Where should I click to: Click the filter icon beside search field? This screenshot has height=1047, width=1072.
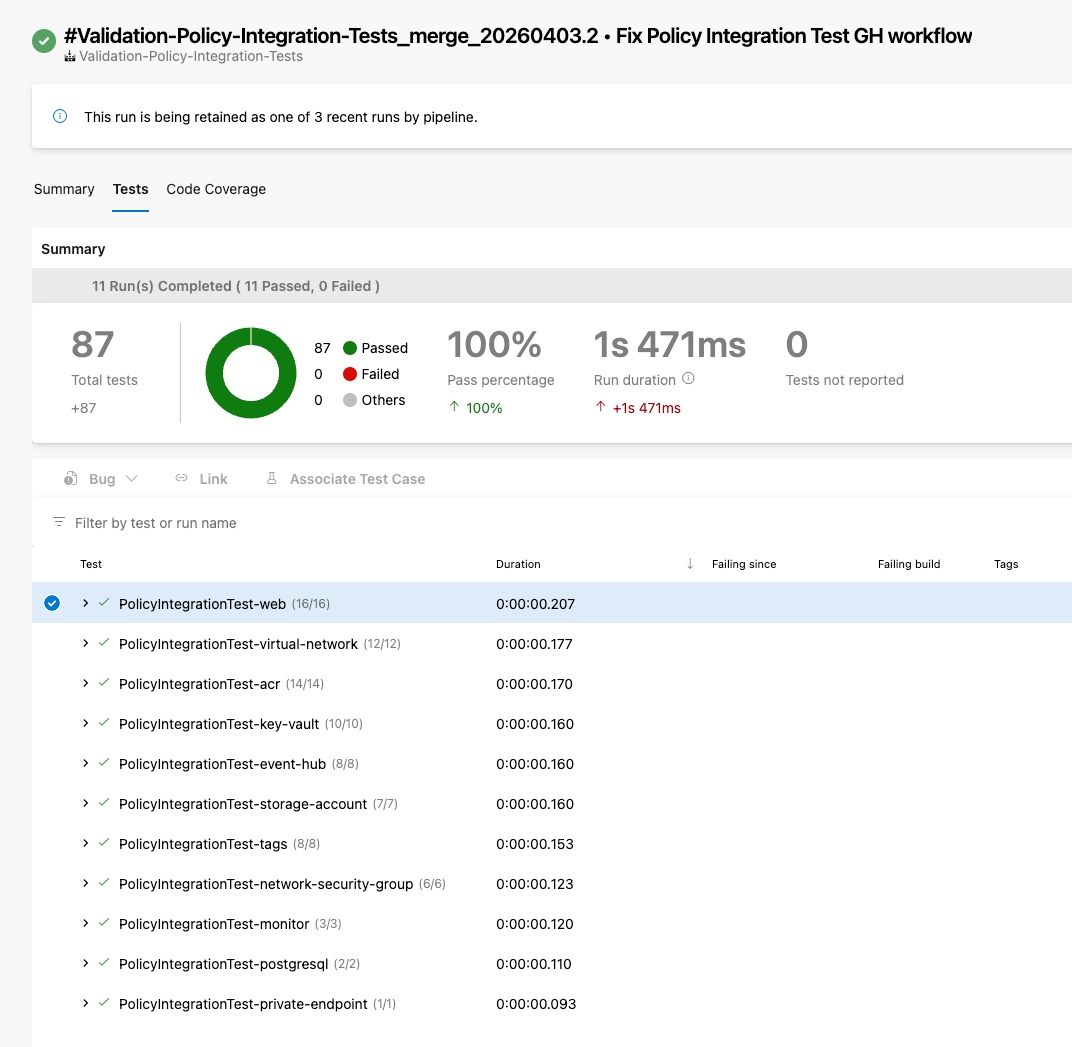59,523
